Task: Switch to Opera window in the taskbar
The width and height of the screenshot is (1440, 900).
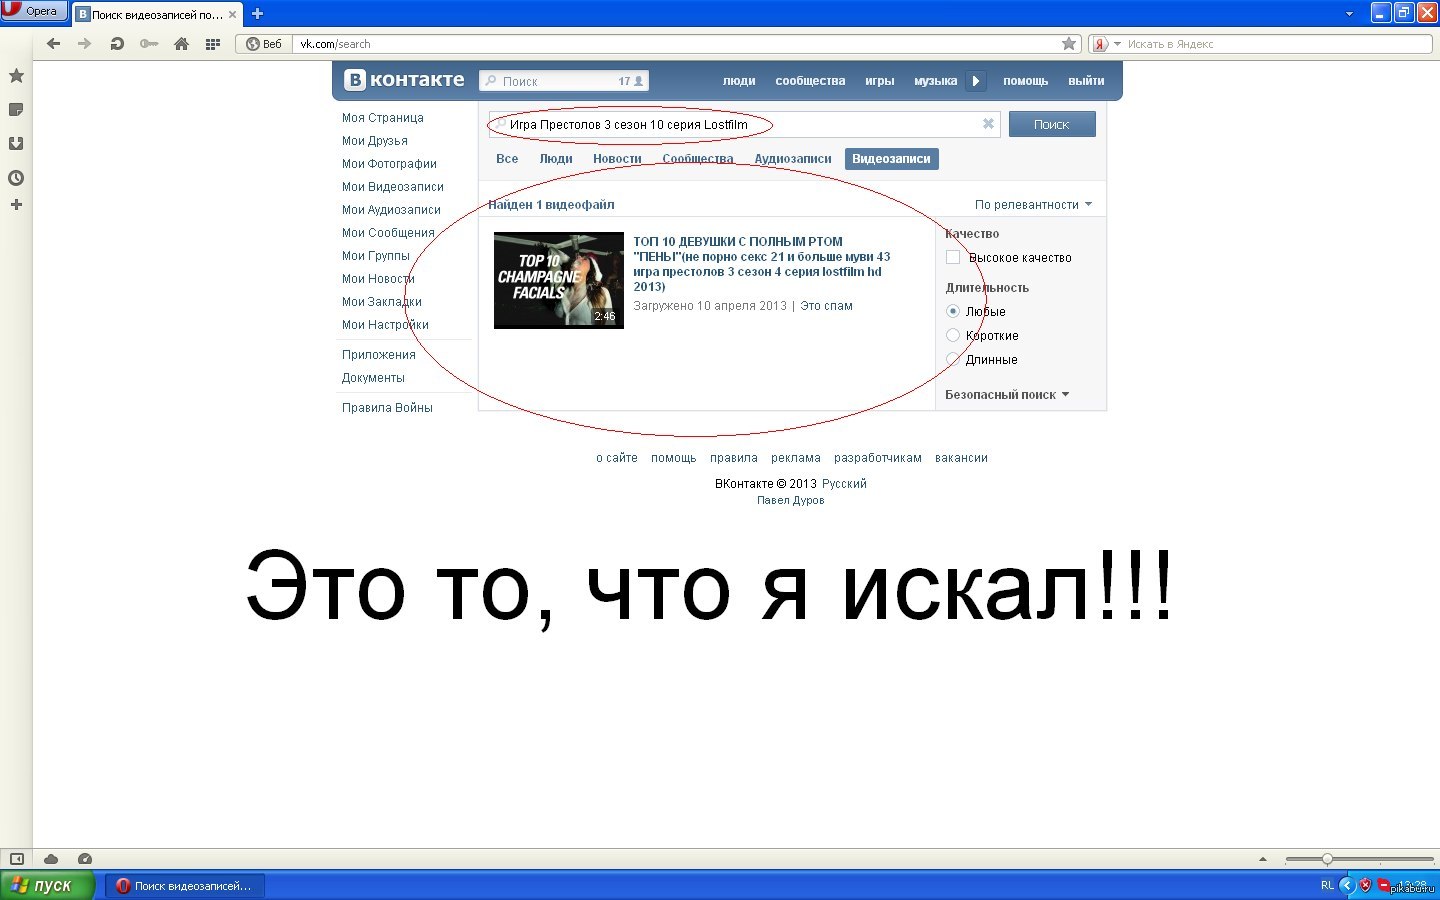Action: click(x=185, y=885)
